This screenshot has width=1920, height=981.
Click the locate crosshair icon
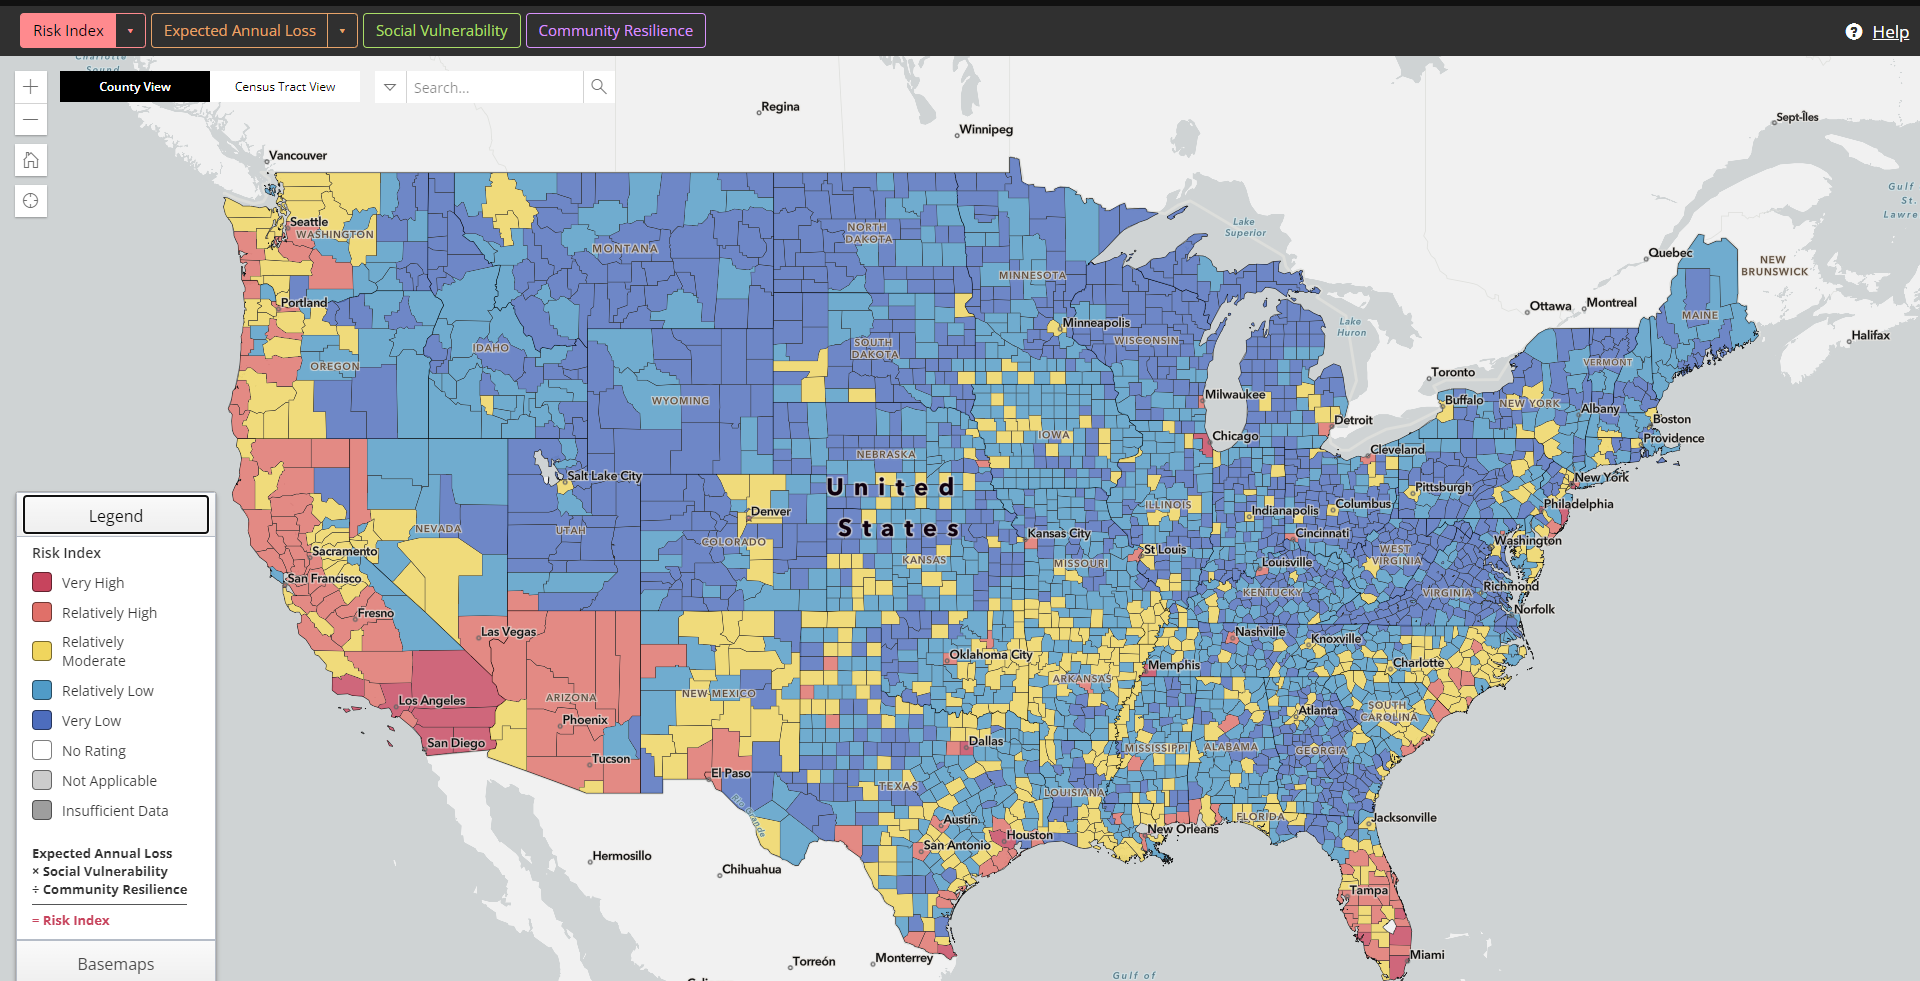[30, 201]
